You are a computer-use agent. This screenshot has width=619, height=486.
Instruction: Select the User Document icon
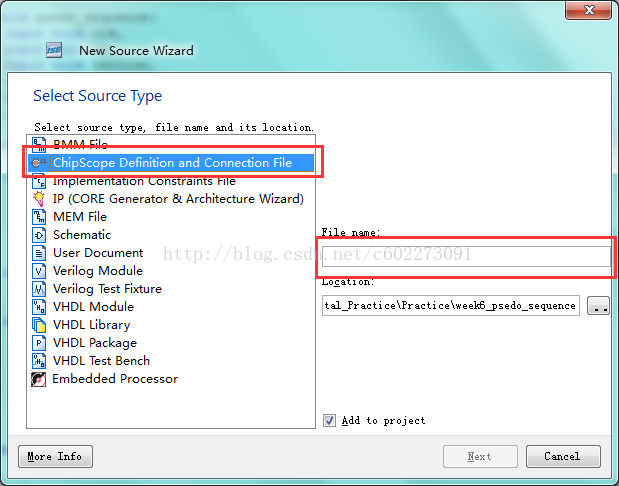point(39,253)
